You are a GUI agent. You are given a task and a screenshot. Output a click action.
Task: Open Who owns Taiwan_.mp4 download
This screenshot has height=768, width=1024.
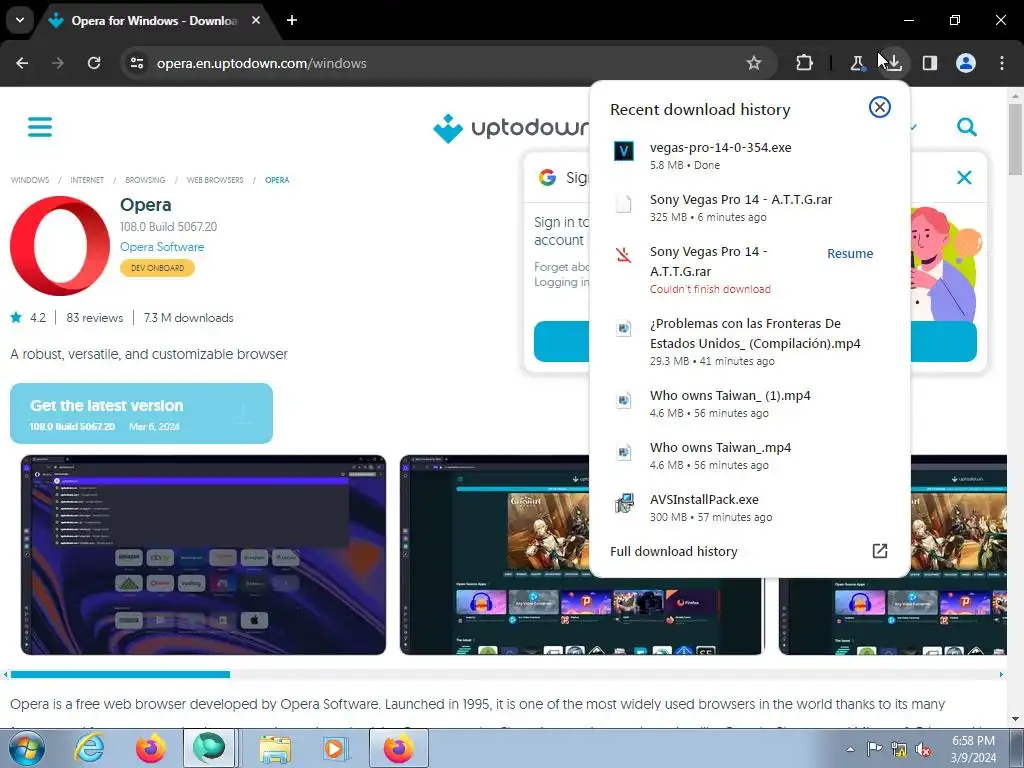point(749,456)
